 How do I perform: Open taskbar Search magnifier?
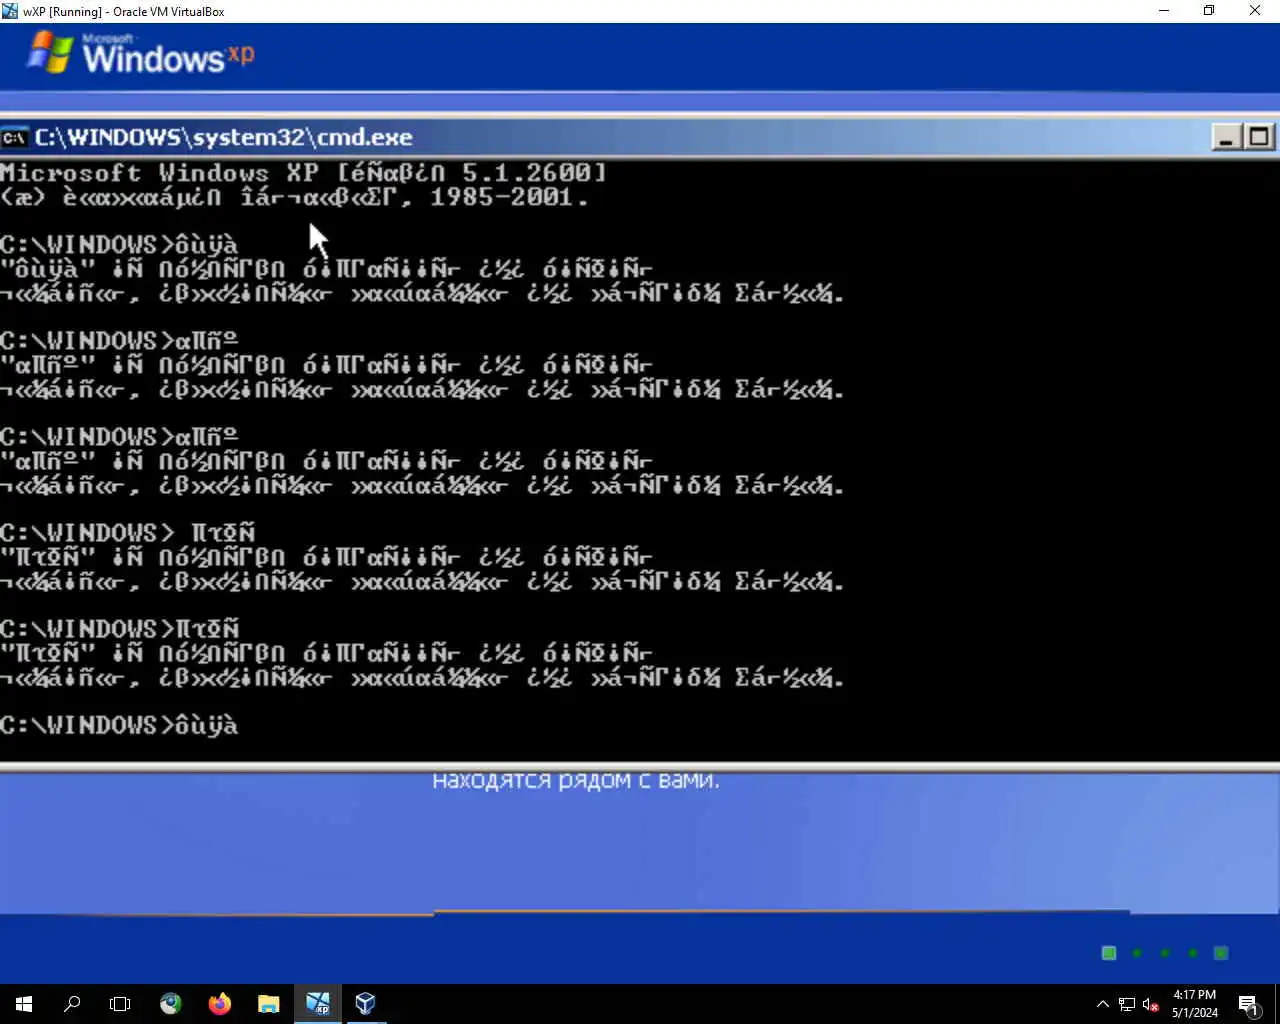72,1003
